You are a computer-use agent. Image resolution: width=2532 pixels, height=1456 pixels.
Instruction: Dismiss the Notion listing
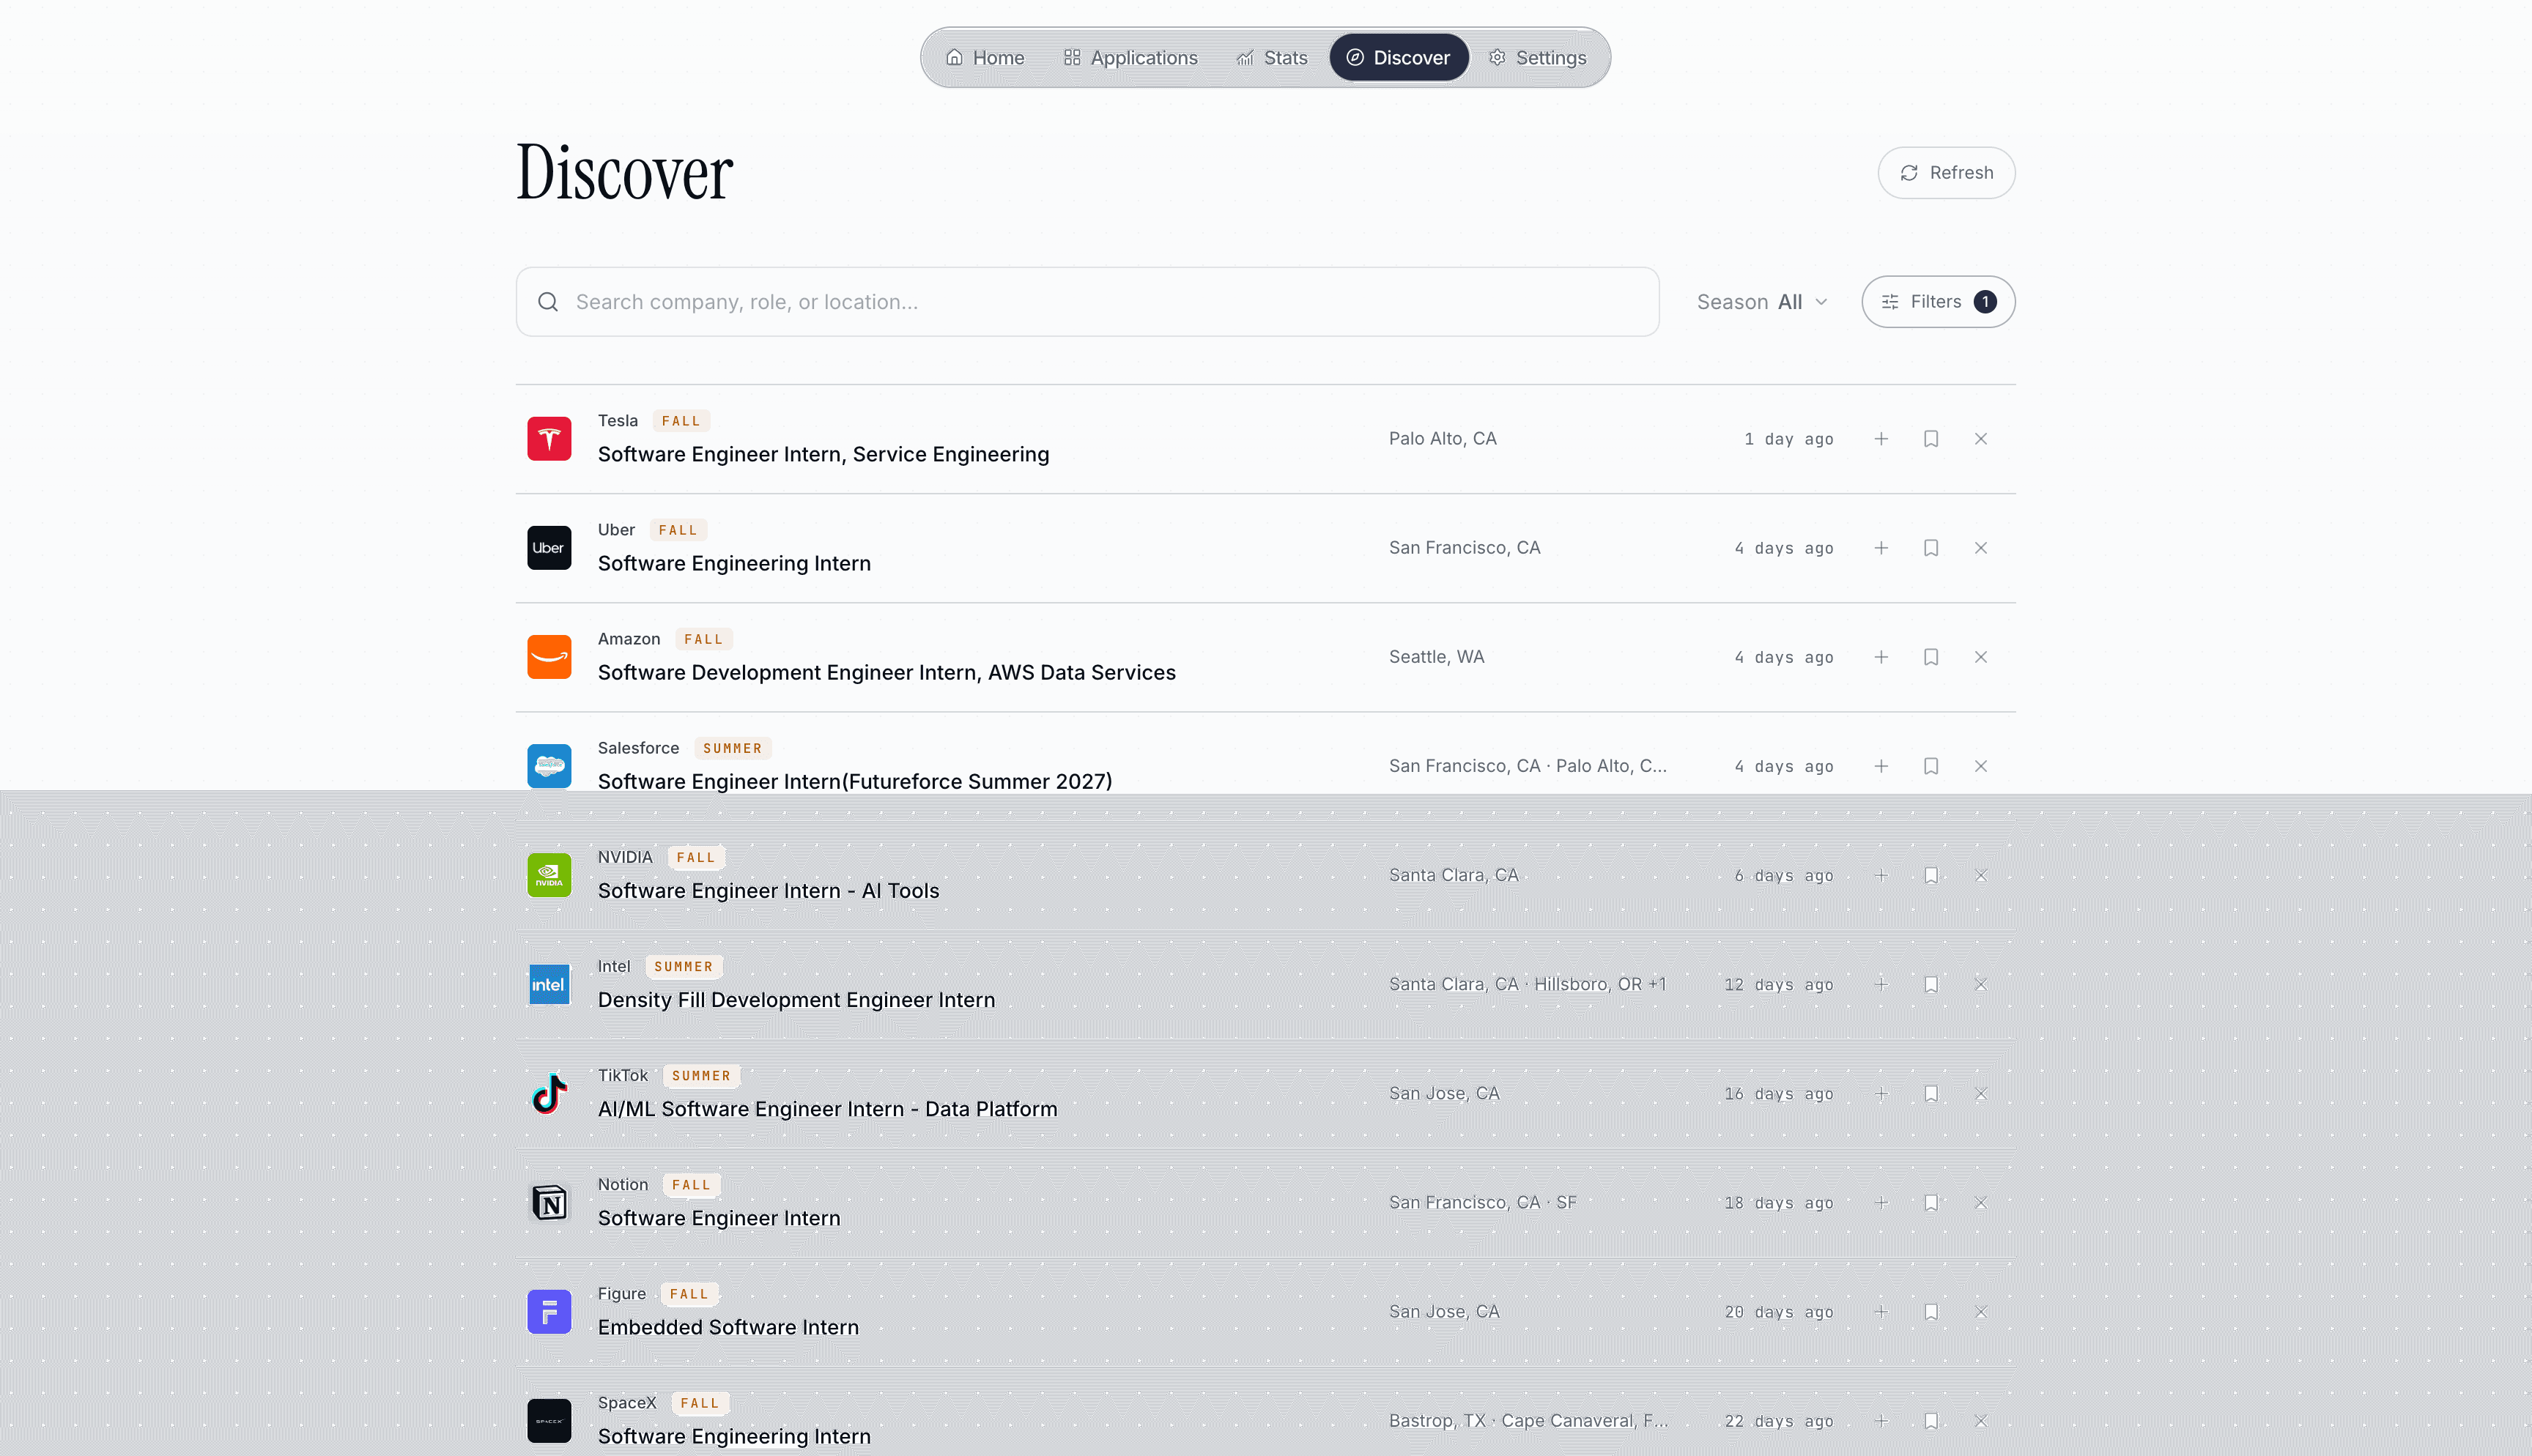pos(1981,1202)
